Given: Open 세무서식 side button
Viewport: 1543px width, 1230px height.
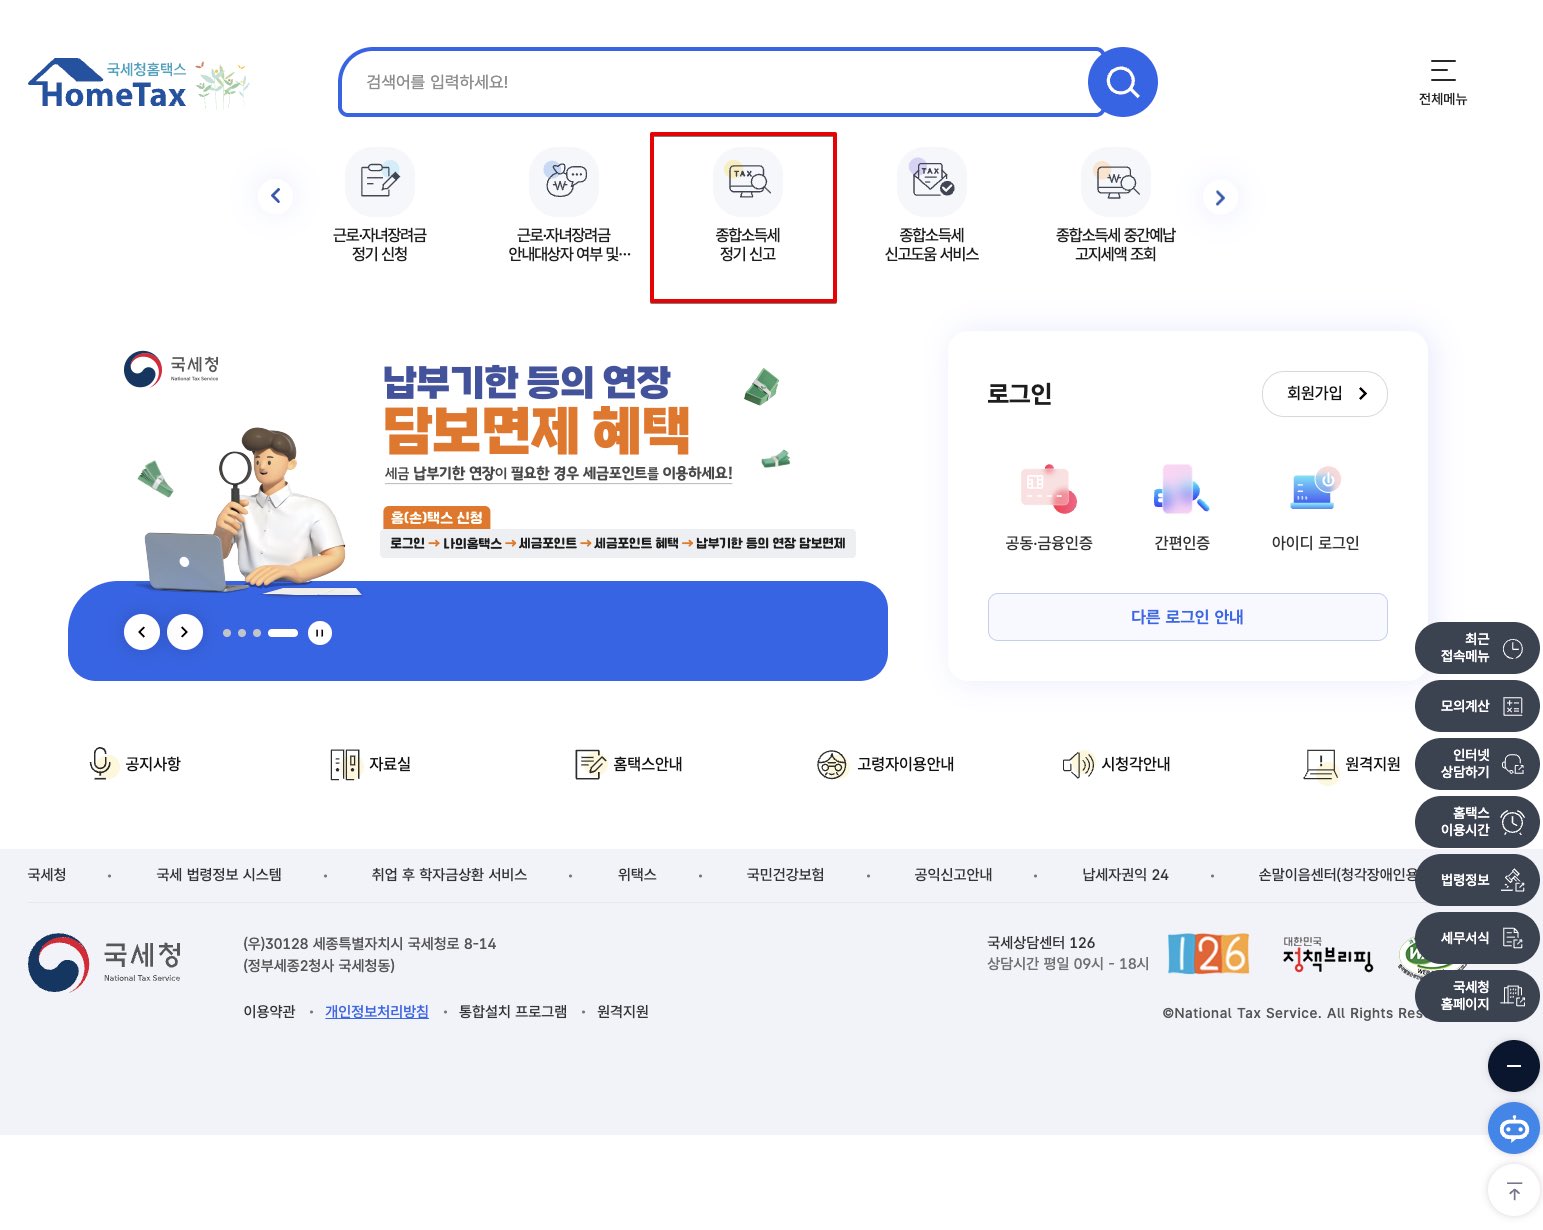Looking at the screenshot, I should point(1477,938).
